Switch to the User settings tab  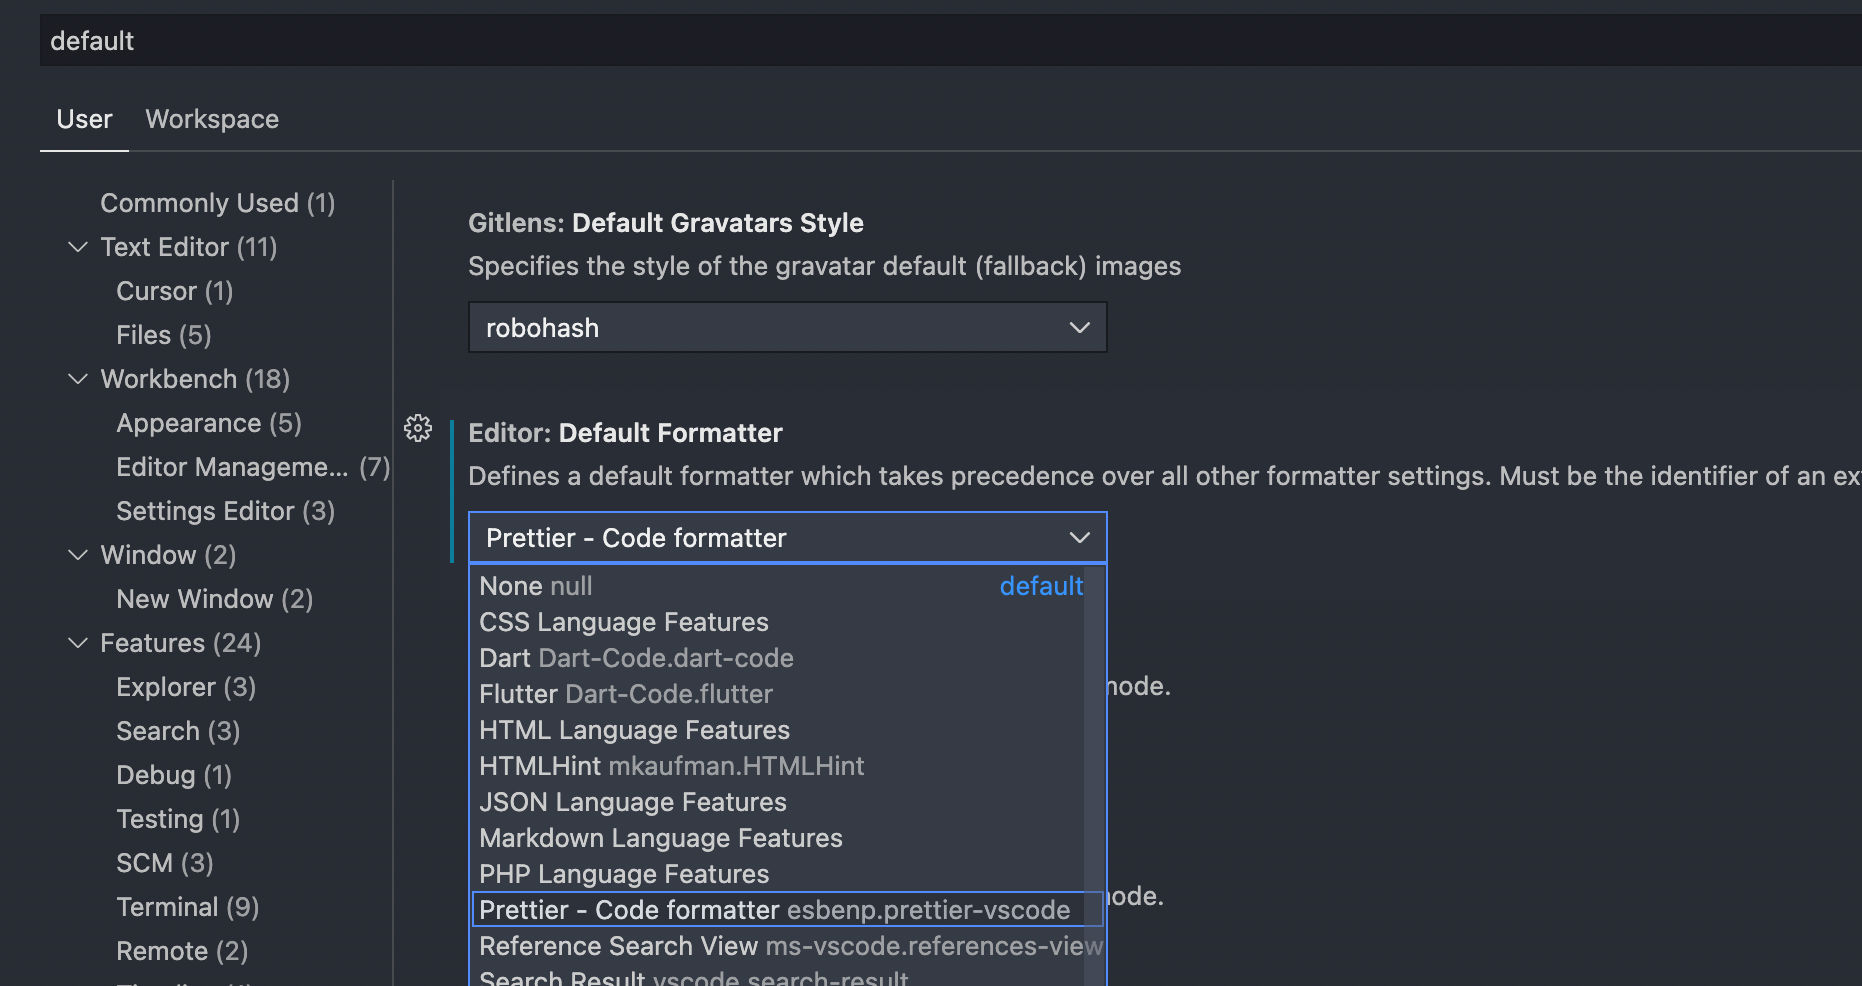coord(84,119)
